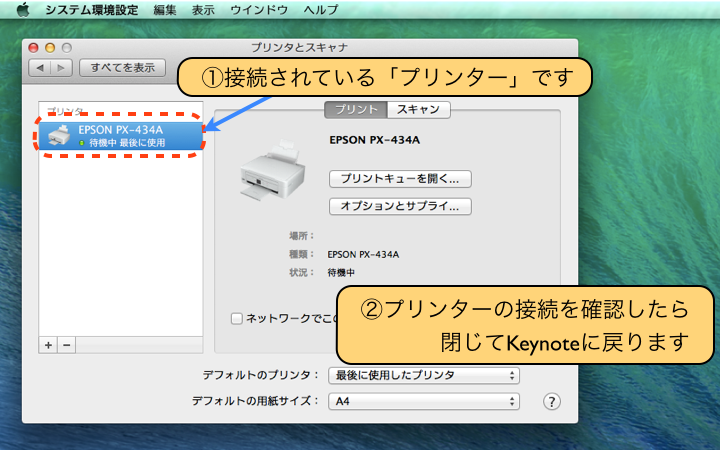Click the すべてを表示 button
Screen dimensions: 720x450
[123, 68]
